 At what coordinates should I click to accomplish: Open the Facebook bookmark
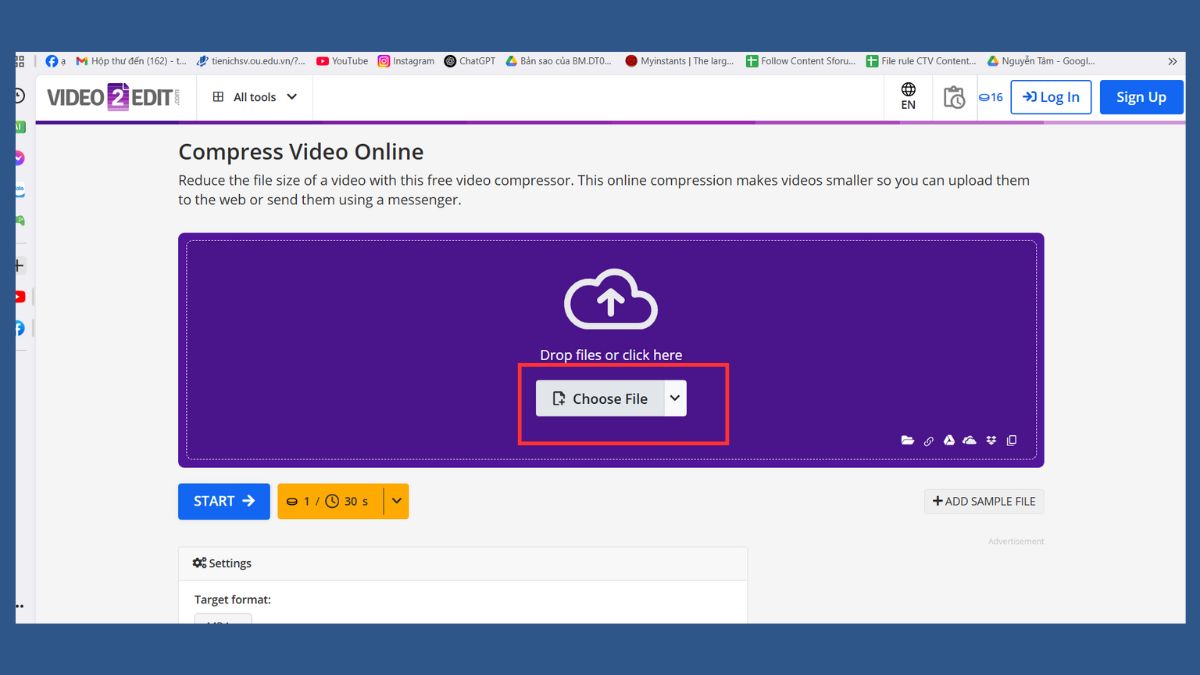[x=56, y=61]
